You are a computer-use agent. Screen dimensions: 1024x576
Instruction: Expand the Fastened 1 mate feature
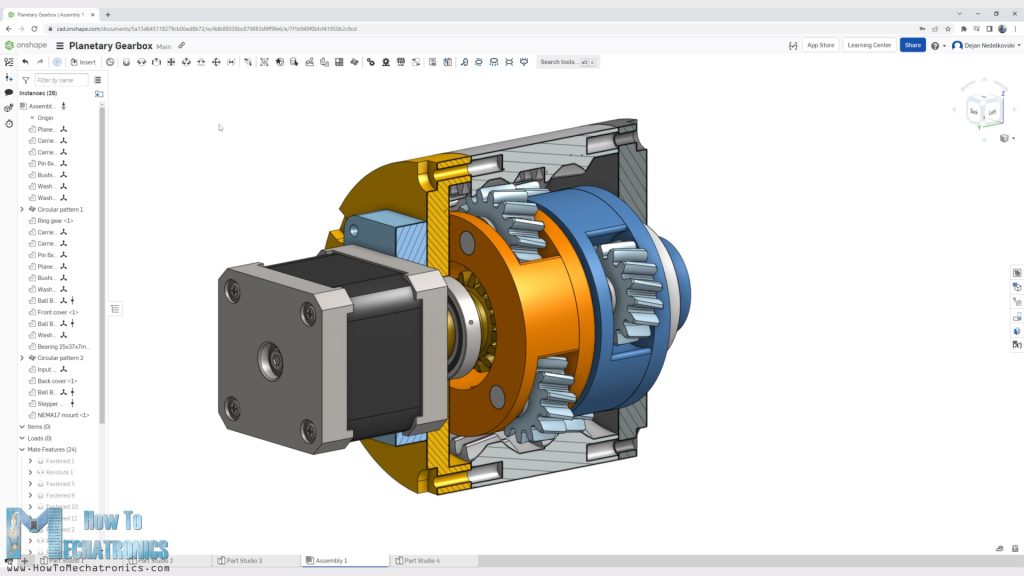[30, 461]
